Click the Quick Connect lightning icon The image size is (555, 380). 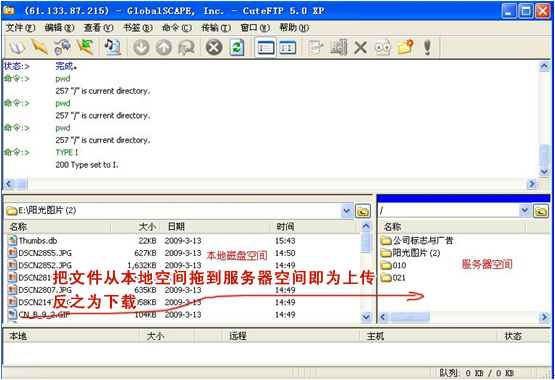pyautogui.click(x=39, y=47)
